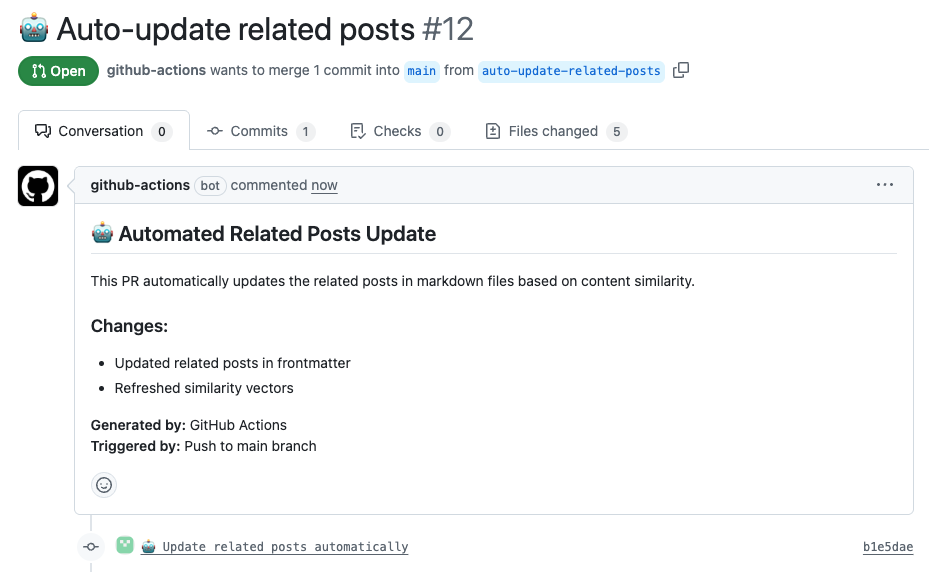Open the b1e5dae commit hash link
Viewport: 929px width, 572px height.
tap(888, 547)
